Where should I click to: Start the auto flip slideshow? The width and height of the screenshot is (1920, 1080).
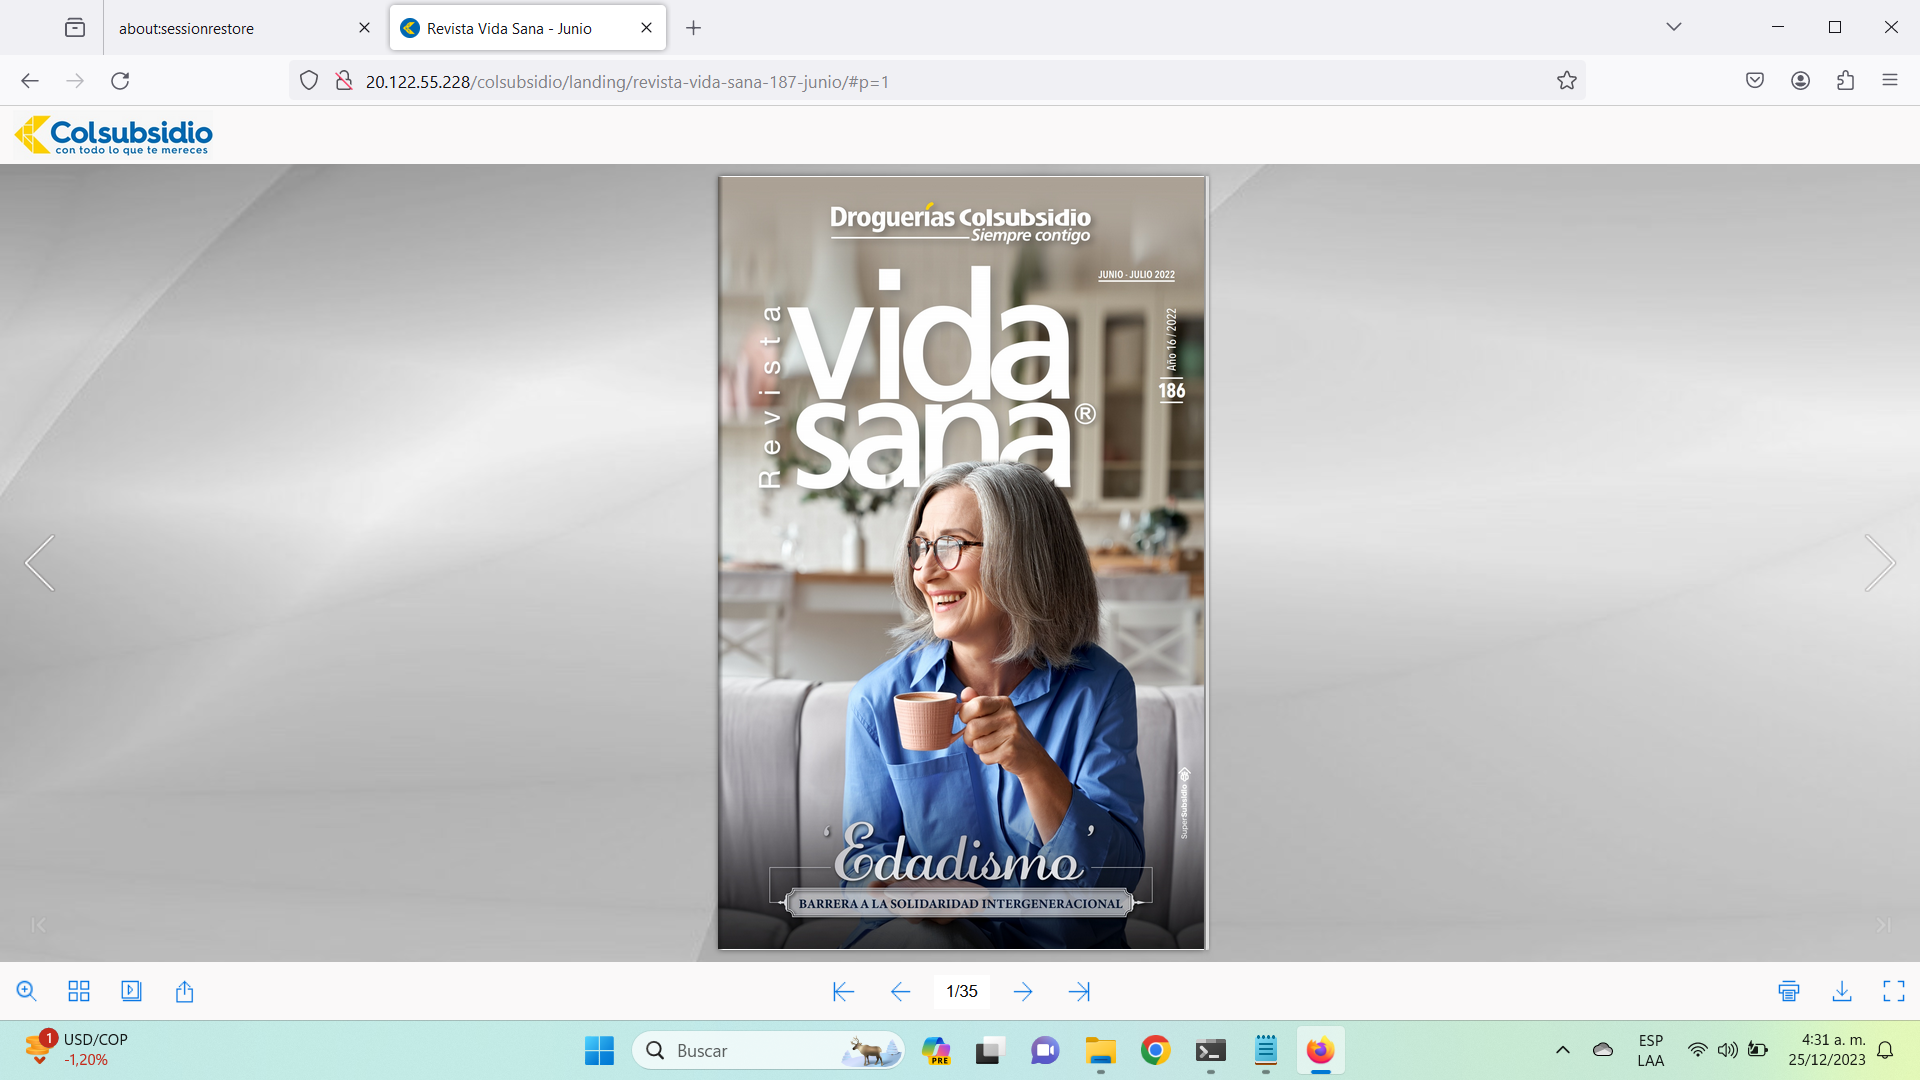tap(131, 991)
